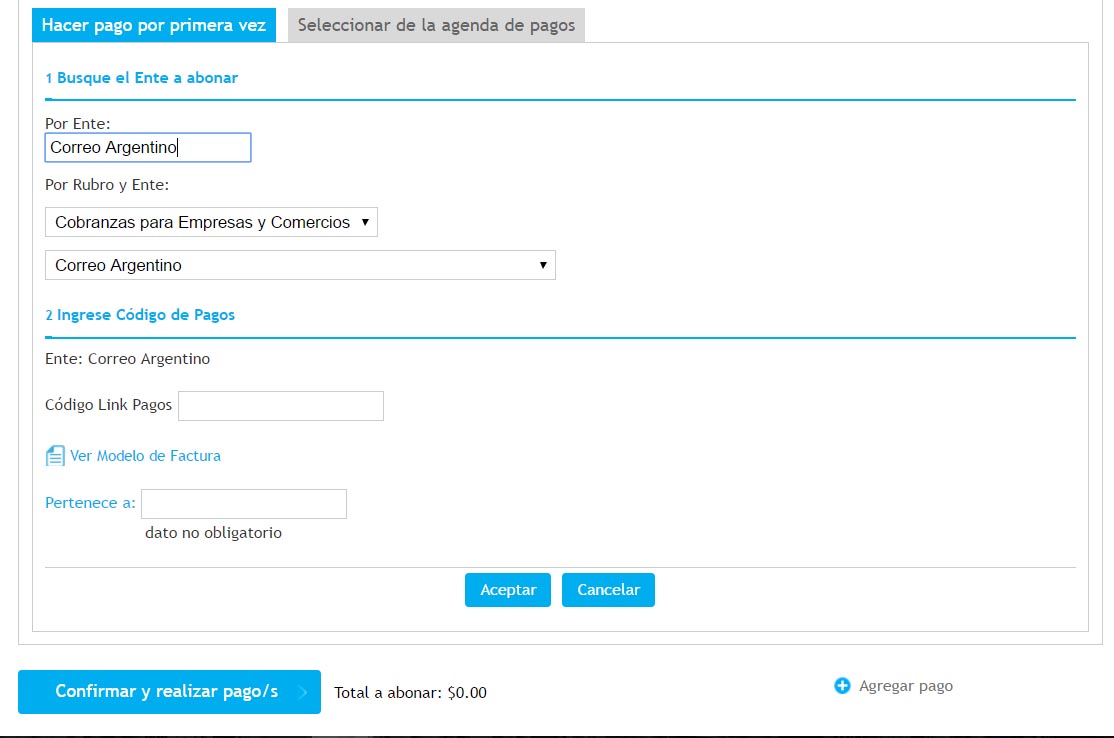Expand the 'Cobranzas para Empresas y Comercios' dropdown
Viewport: 1114px width, 738px height.
coord(211,222)
